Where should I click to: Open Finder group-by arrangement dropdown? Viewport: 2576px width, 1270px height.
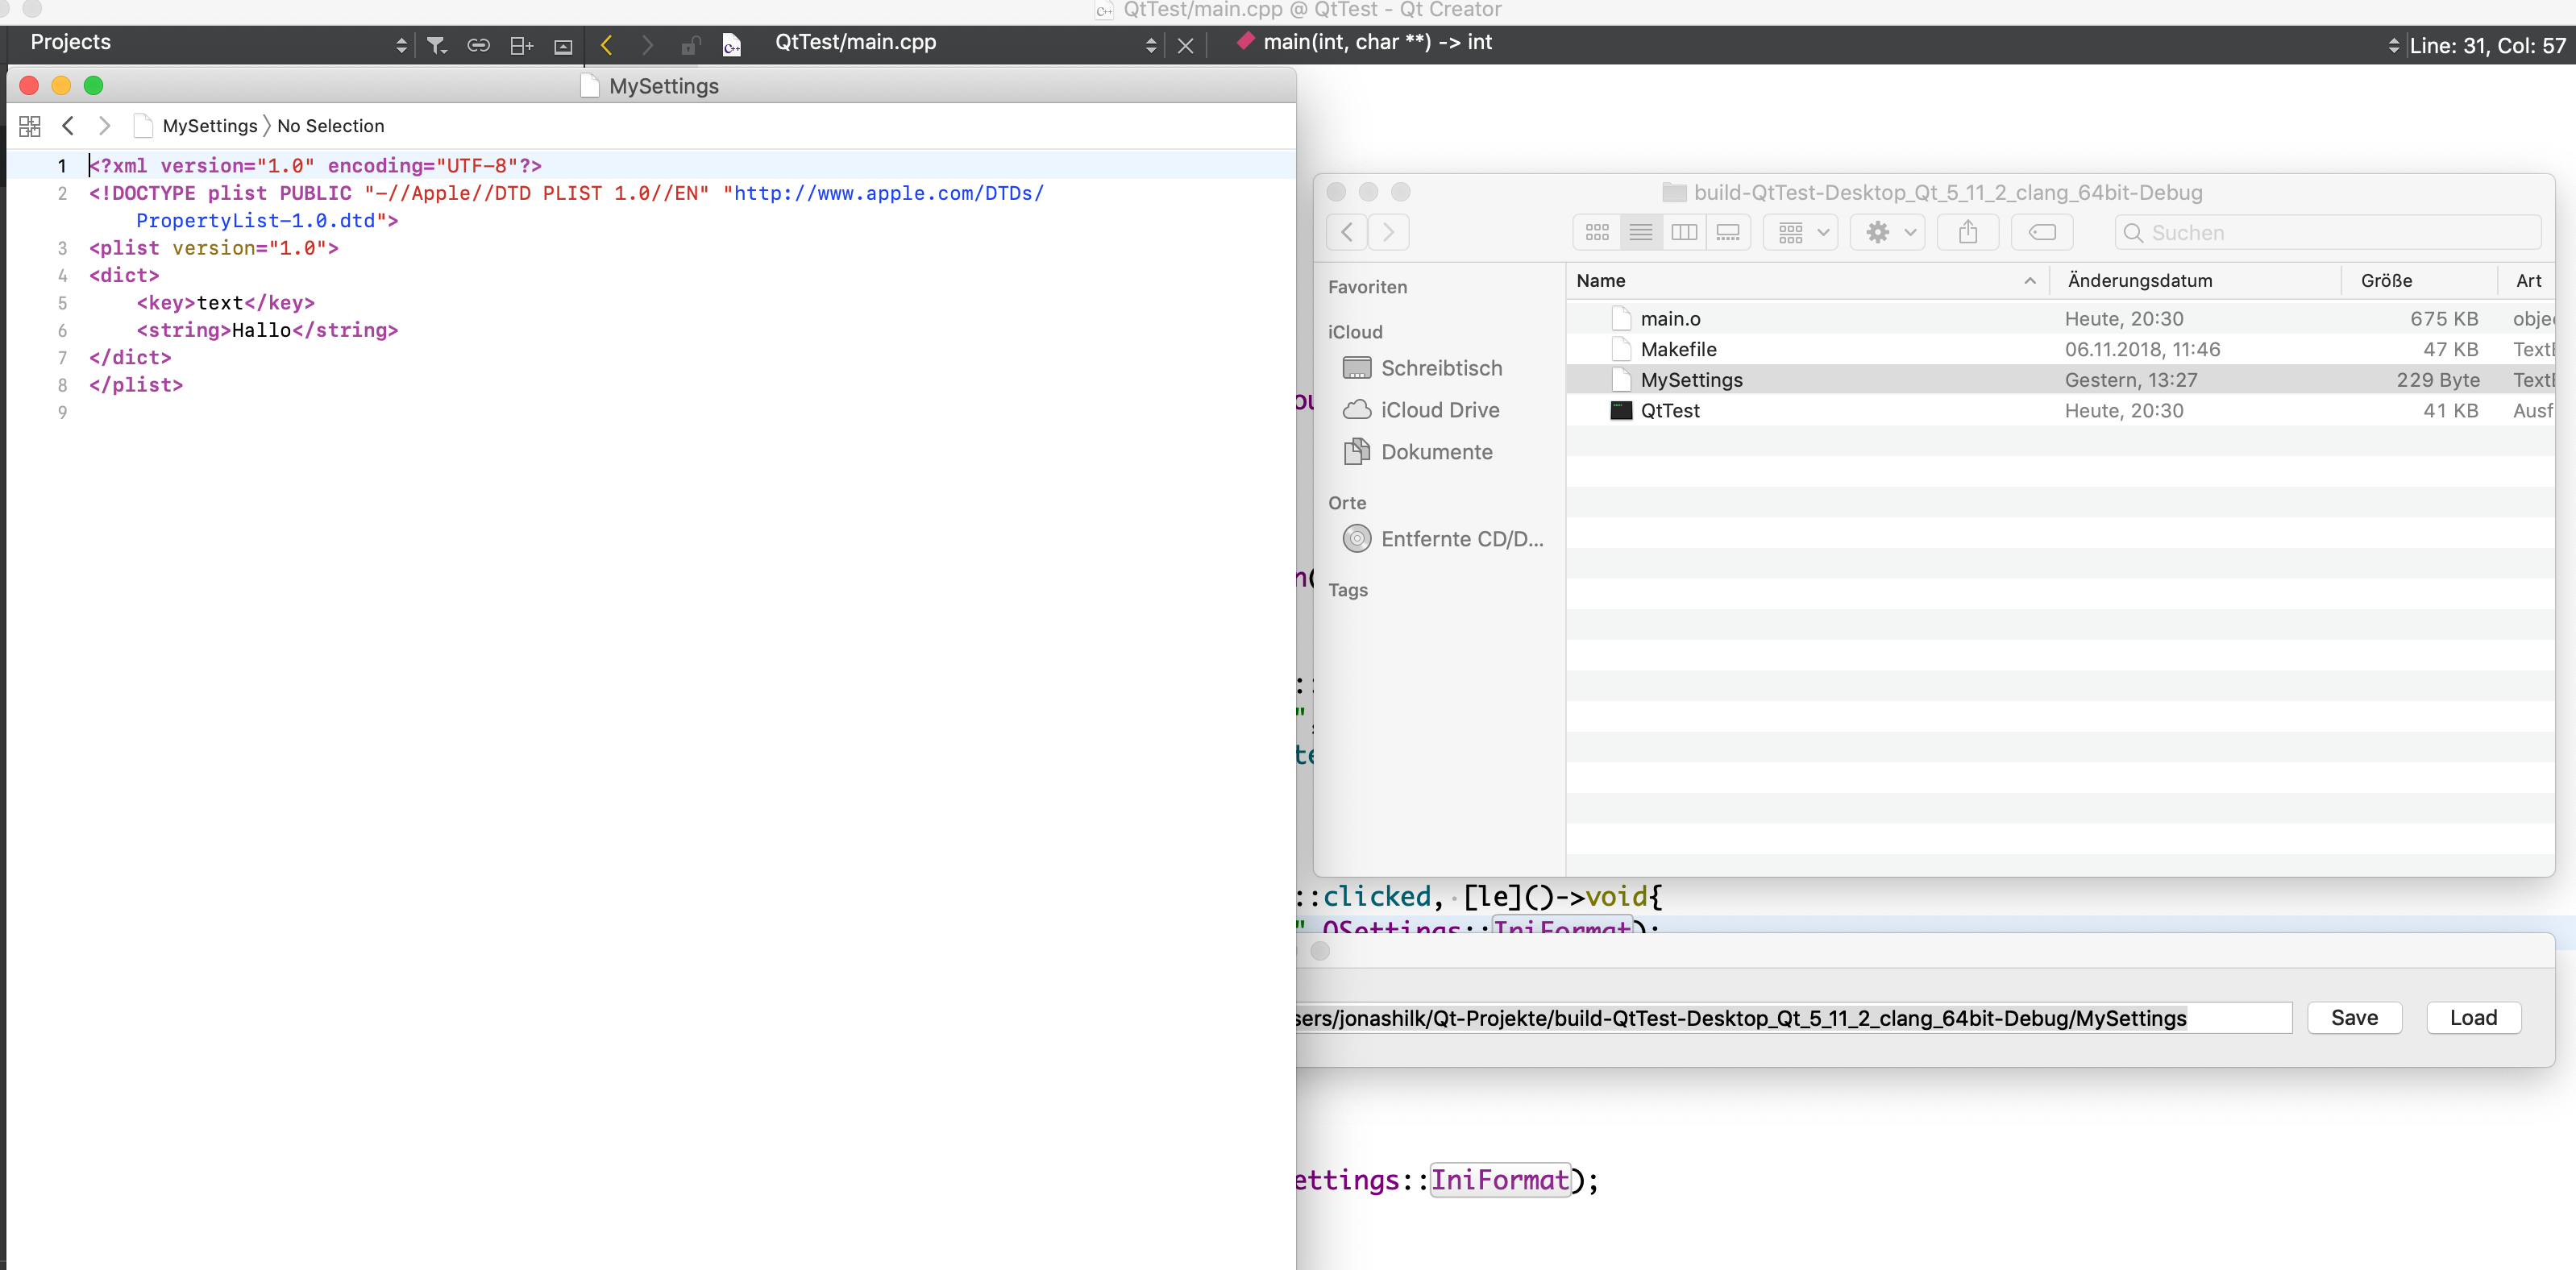[x=1802, y=232]
